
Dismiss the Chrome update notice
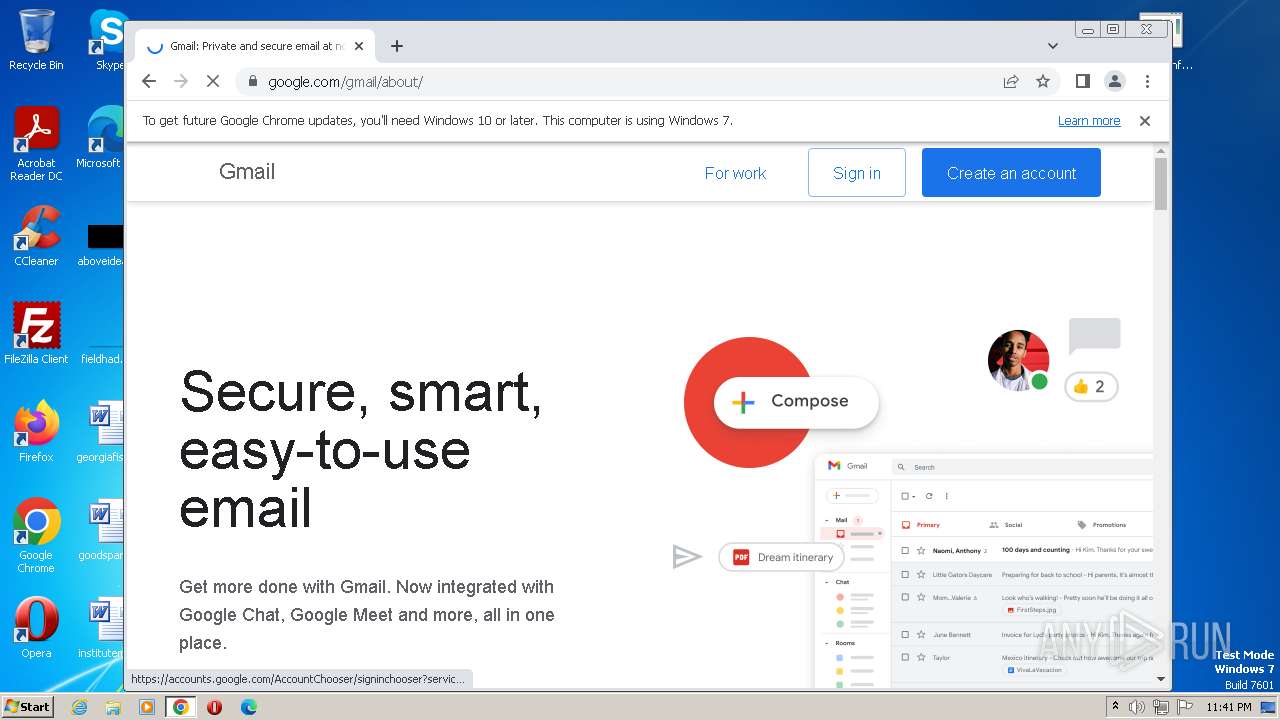point(1145,121)
